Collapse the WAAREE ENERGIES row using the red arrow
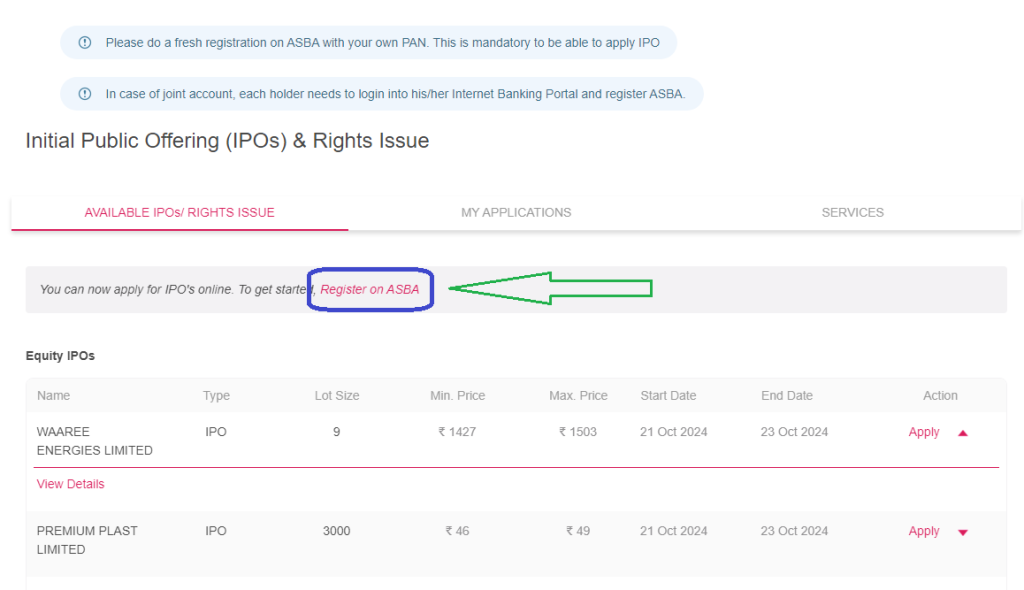Viewport: 1024px width, 590px height. (x=962, y=432)
